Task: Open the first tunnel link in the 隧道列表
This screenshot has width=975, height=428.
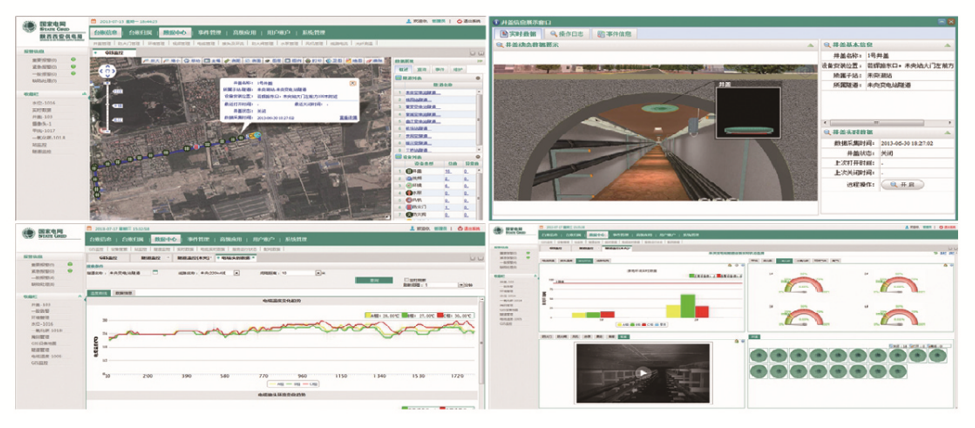Action: pos(422,92)
